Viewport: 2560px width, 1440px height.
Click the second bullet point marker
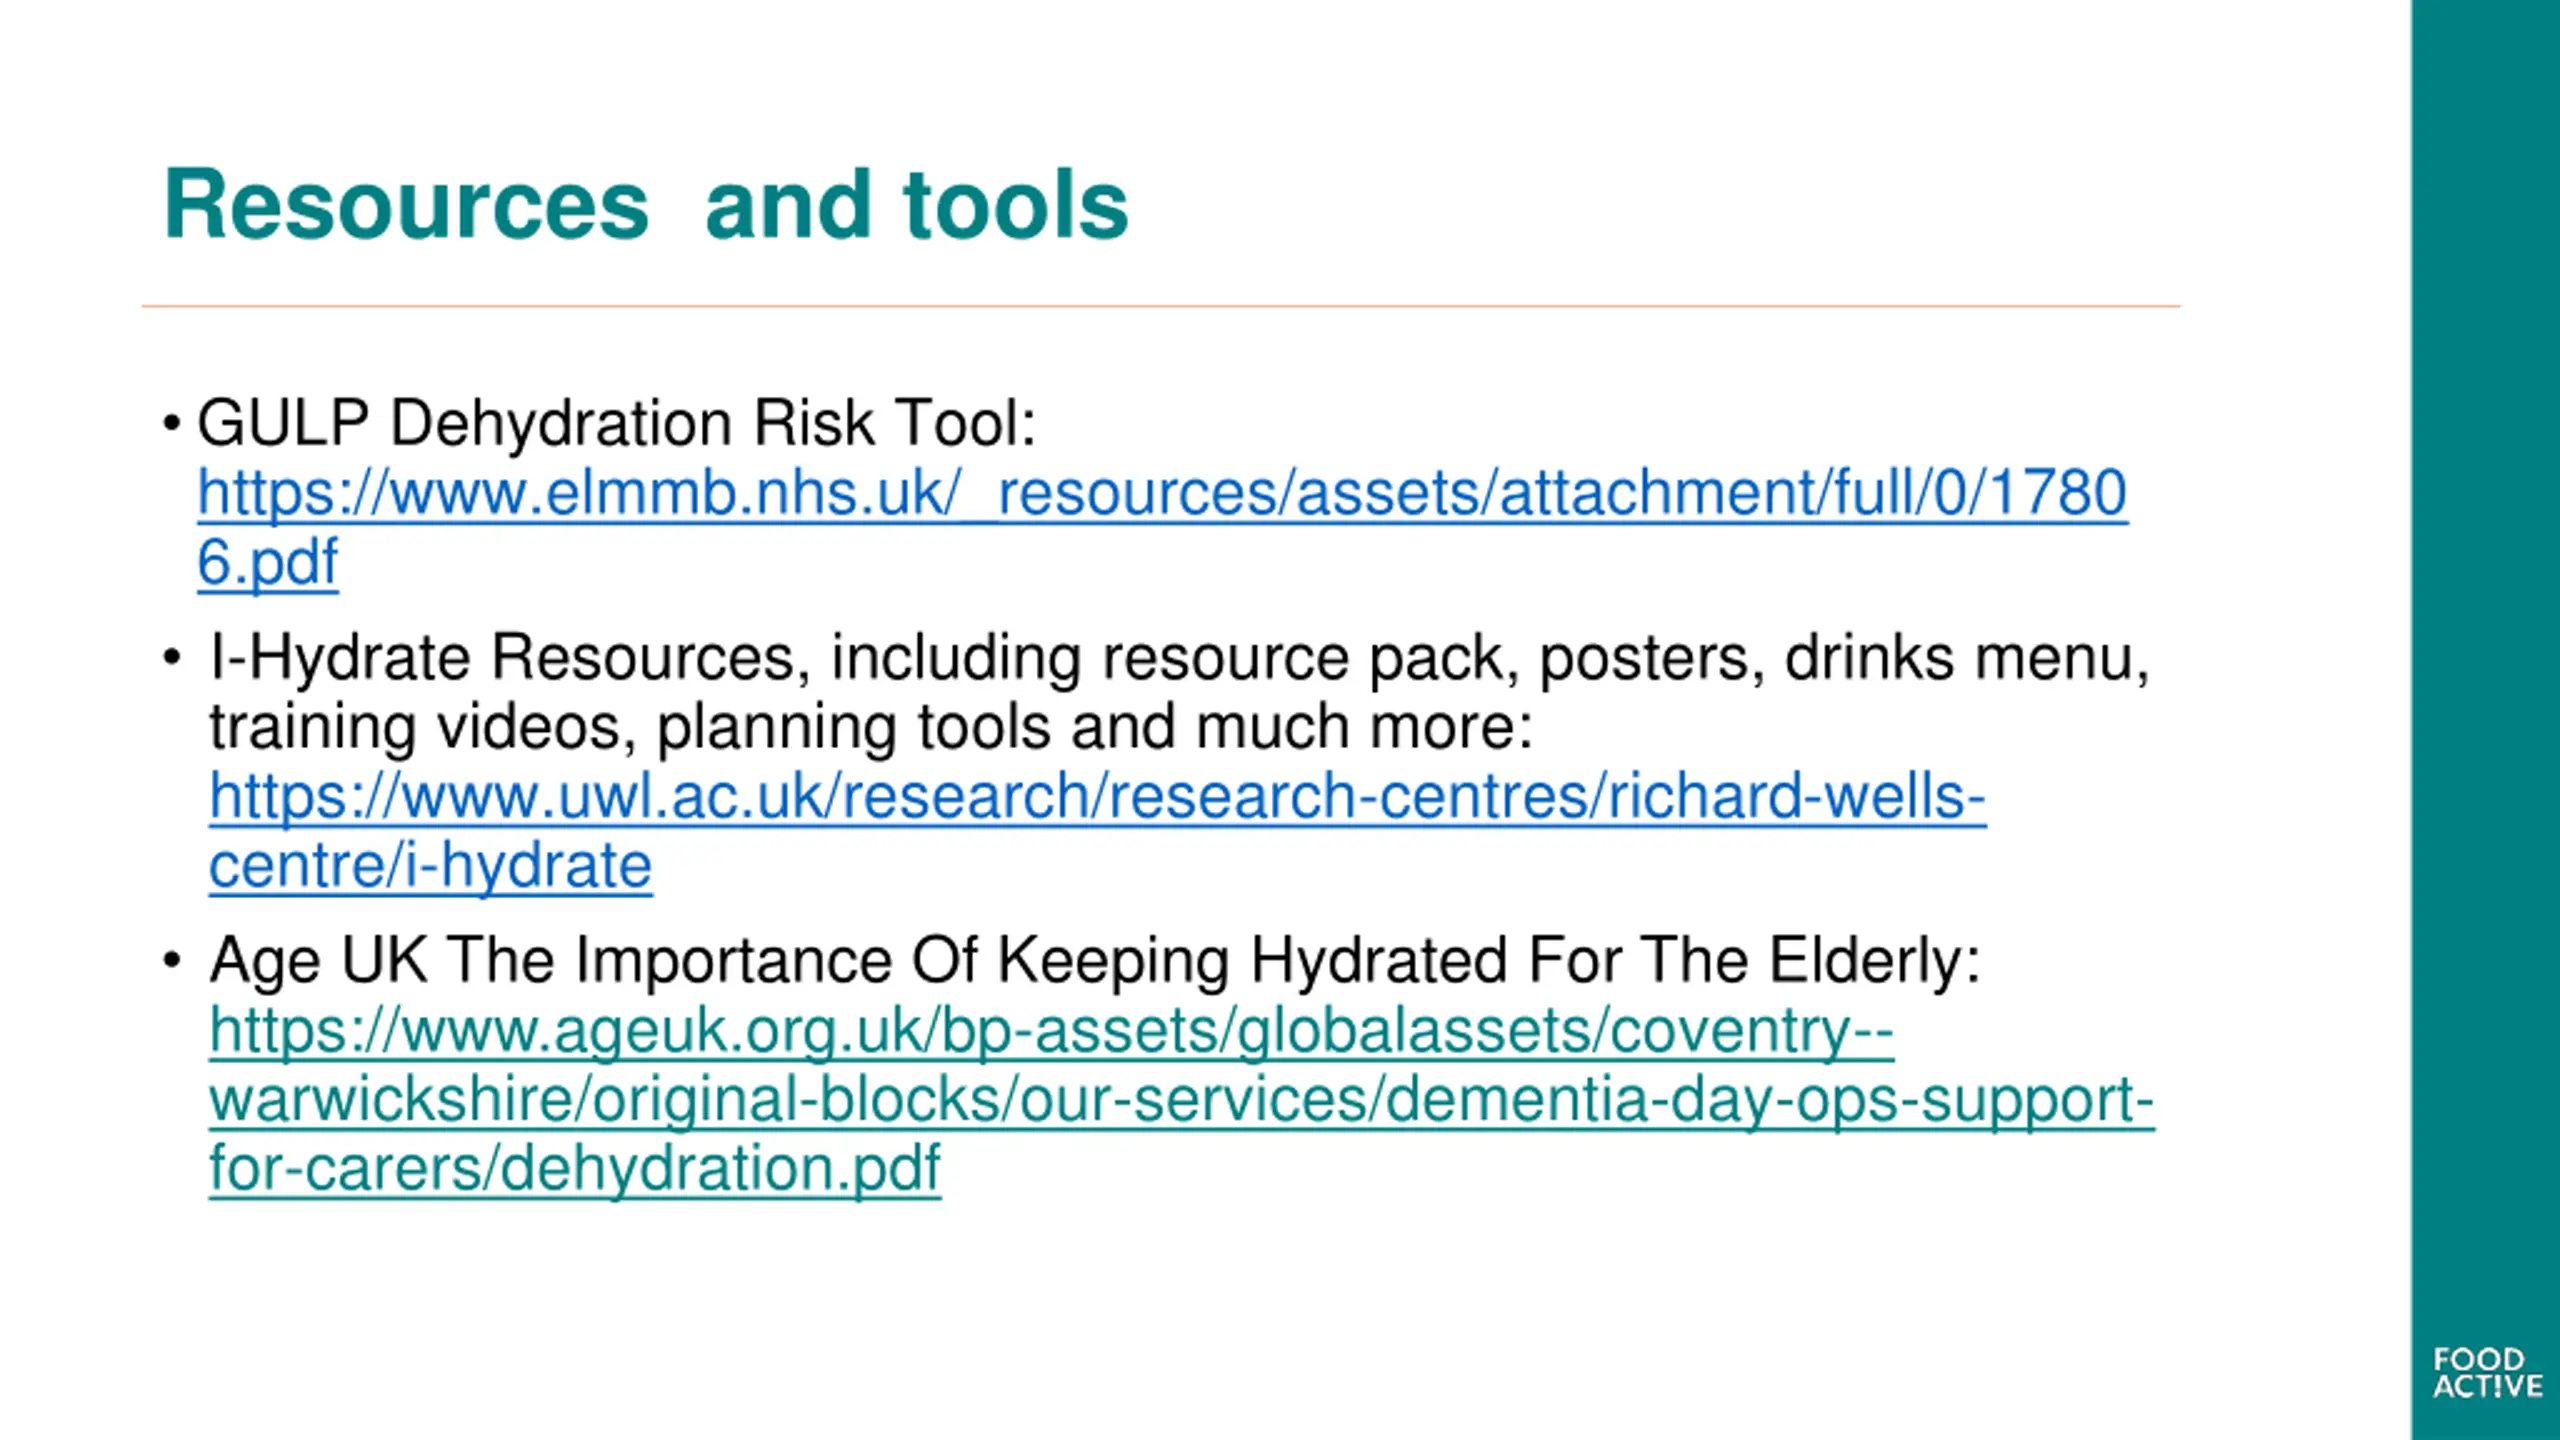172,658
